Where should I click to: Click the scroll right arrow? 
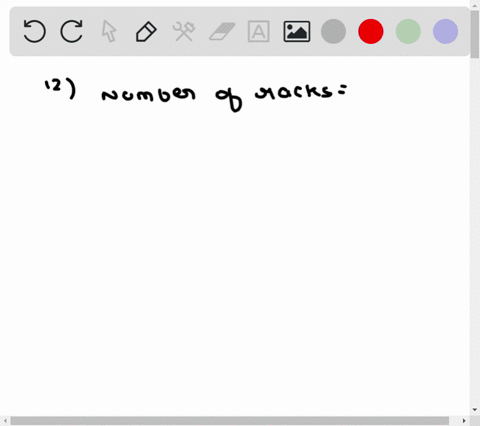point(464,421)
